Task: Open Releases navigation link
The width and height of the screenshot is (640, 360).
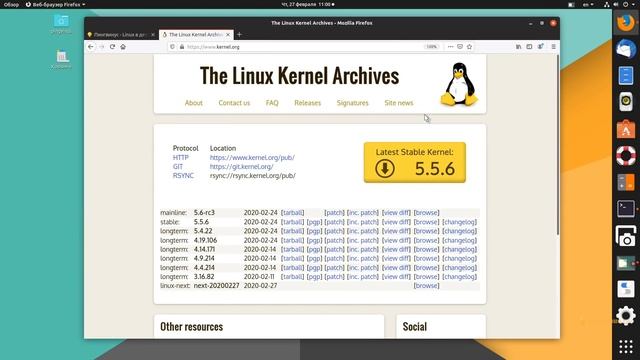Action: coord(307,103)
